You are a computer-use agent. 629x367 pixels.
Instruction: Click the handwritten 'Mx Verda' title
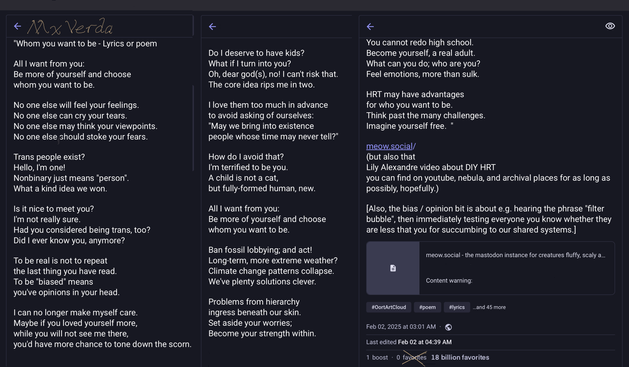click(70, 27)
